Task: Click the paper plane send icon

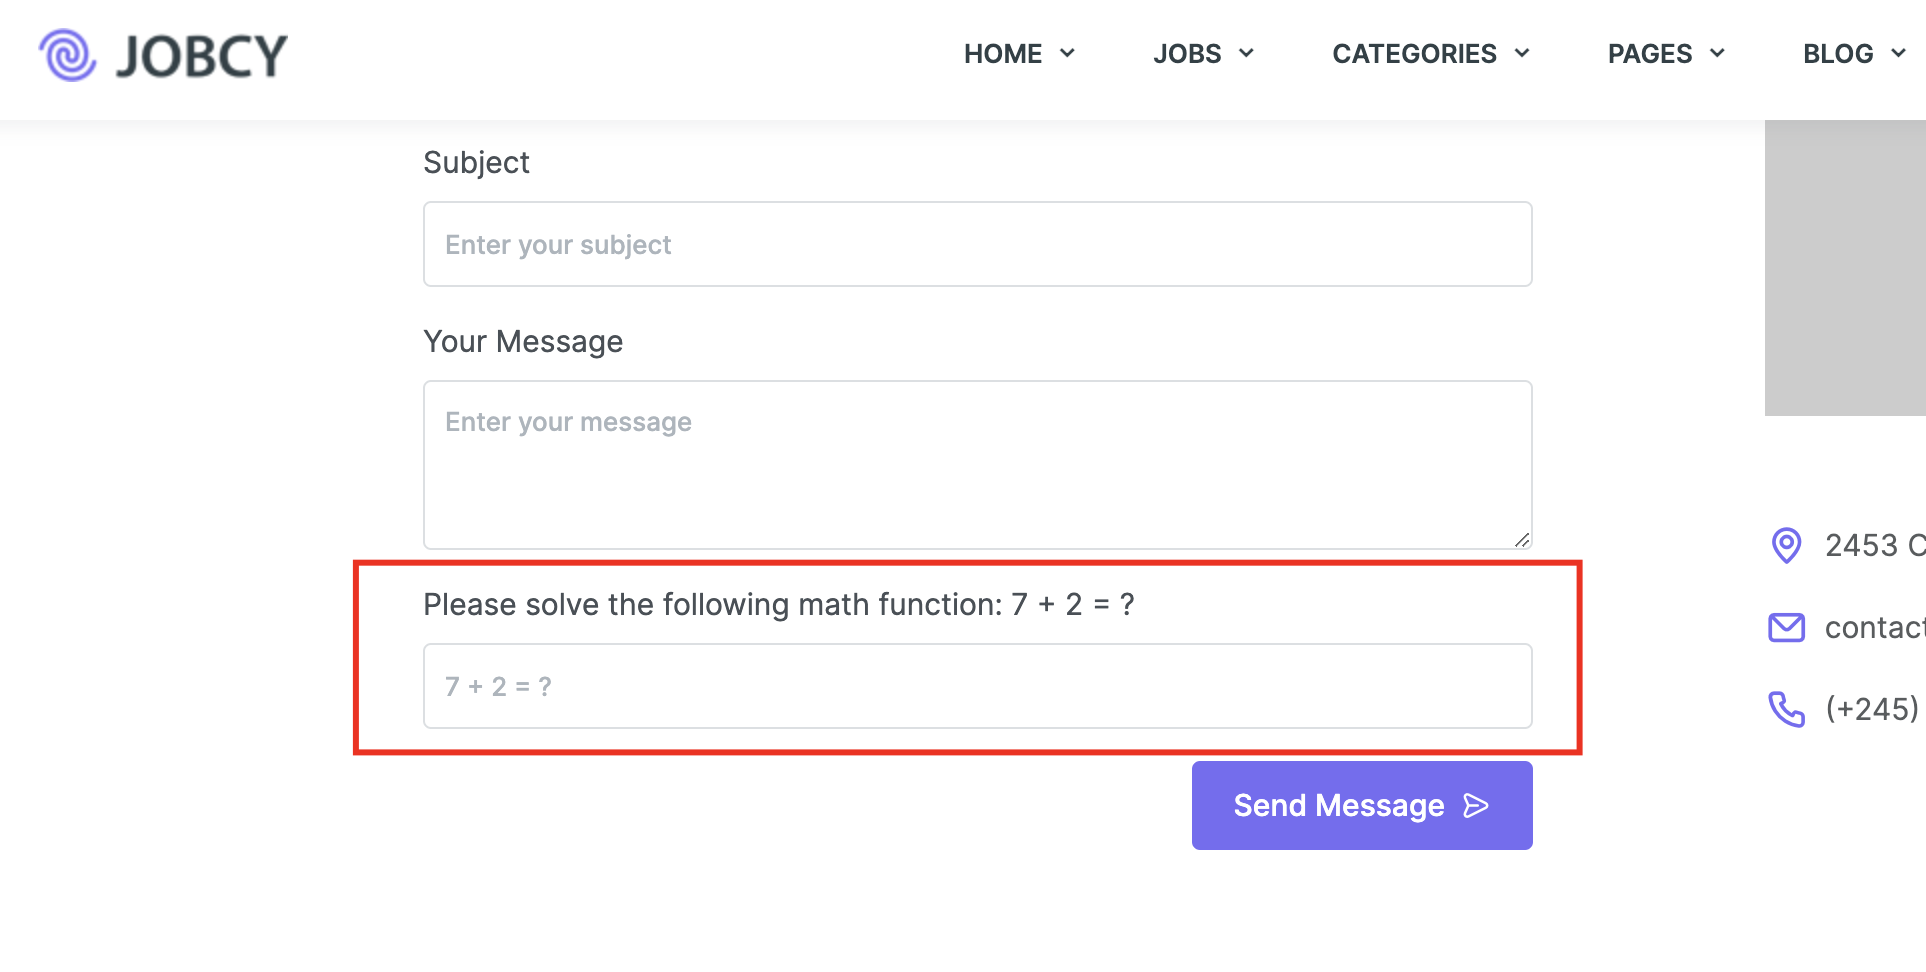Action: point(1476,806)
